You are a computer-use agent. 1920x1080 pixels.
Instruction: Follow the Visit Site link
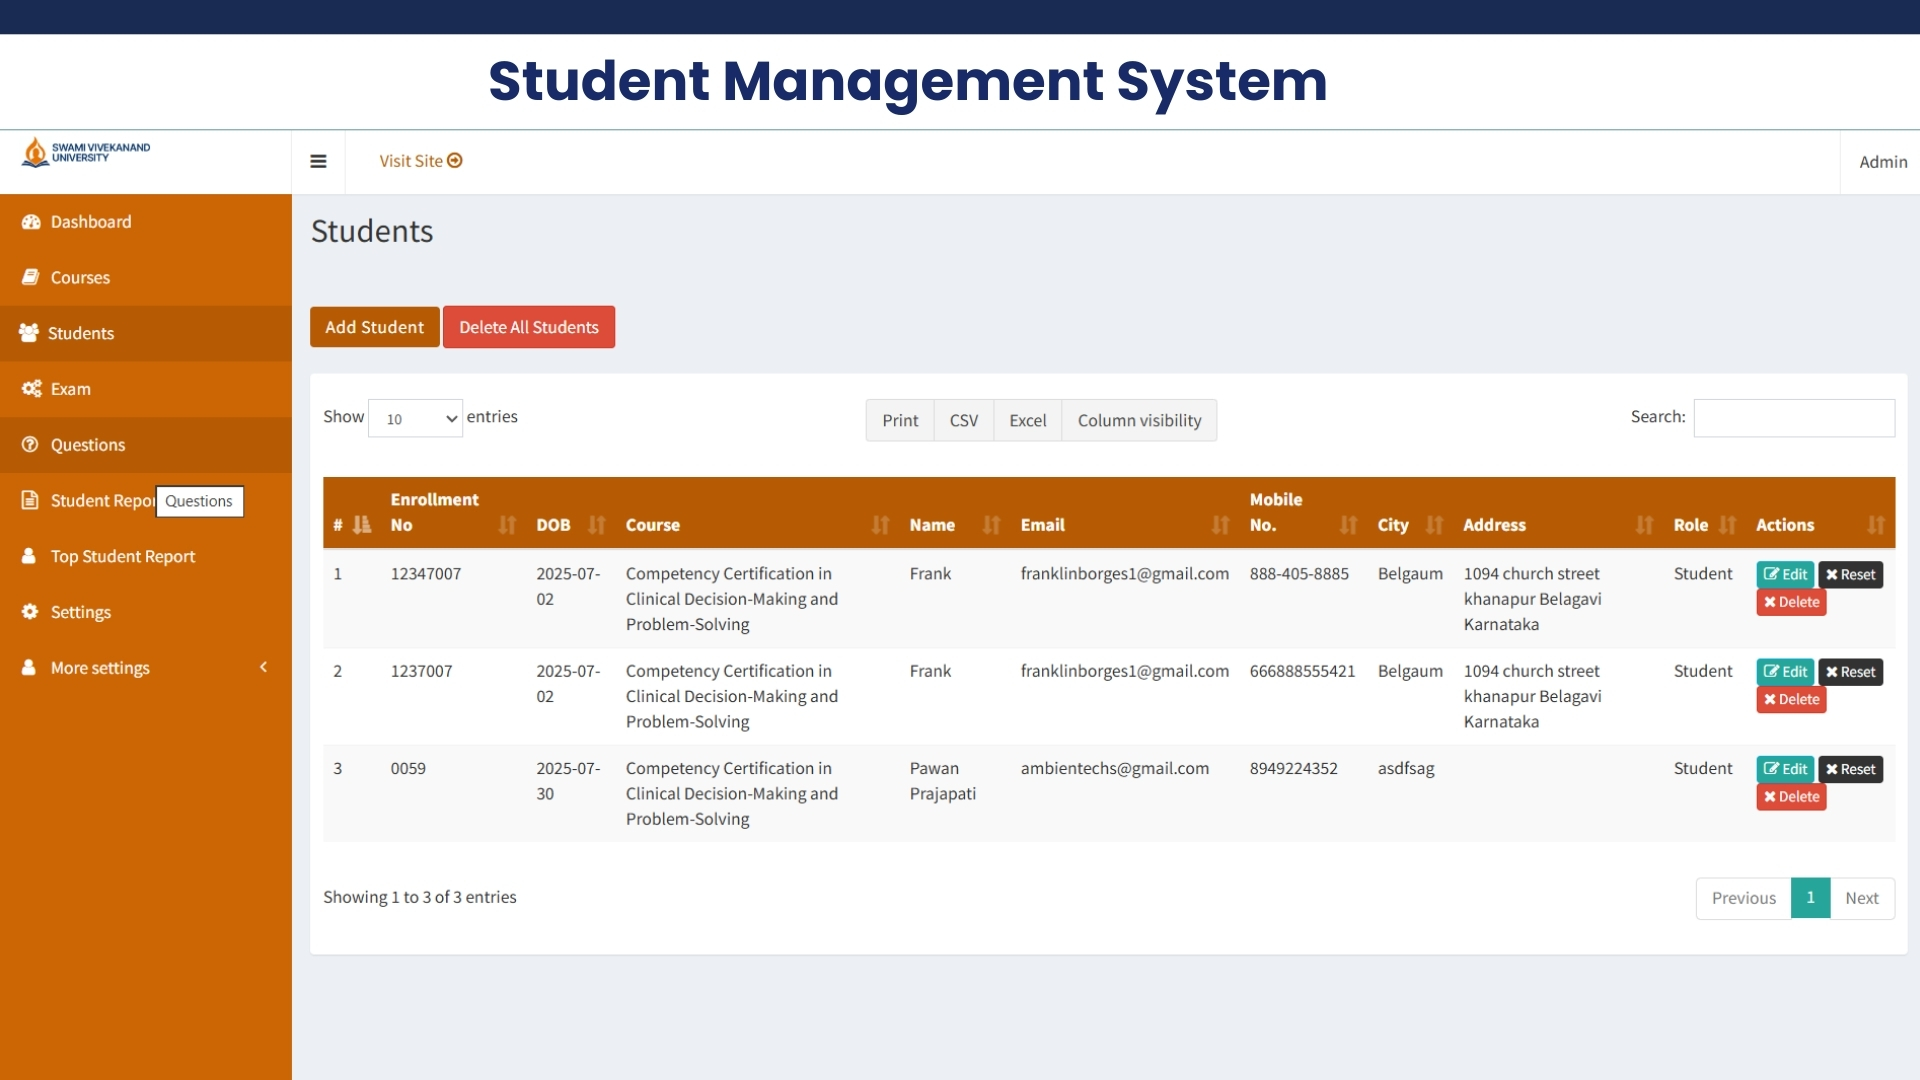click(x=419, y=161)
